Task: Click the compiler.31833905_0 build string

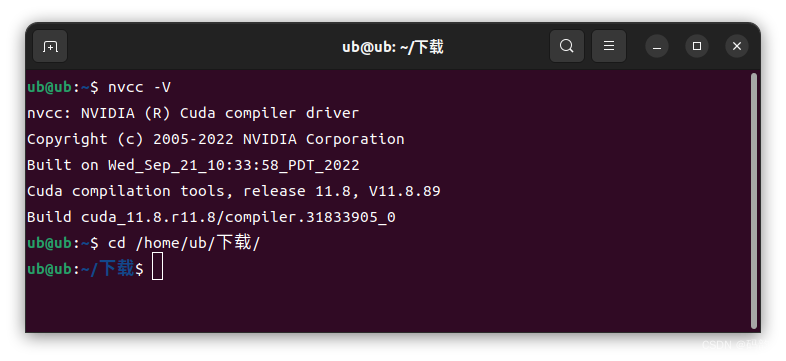Action: [315, 217]
